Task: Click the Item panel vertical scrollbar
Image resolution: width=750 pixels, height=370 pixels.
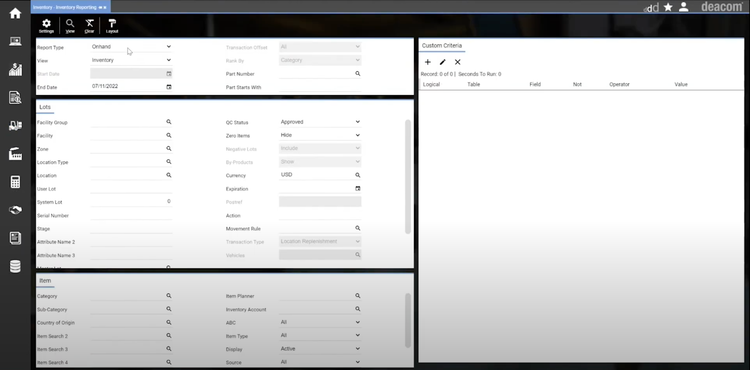Action: (408, 320)
